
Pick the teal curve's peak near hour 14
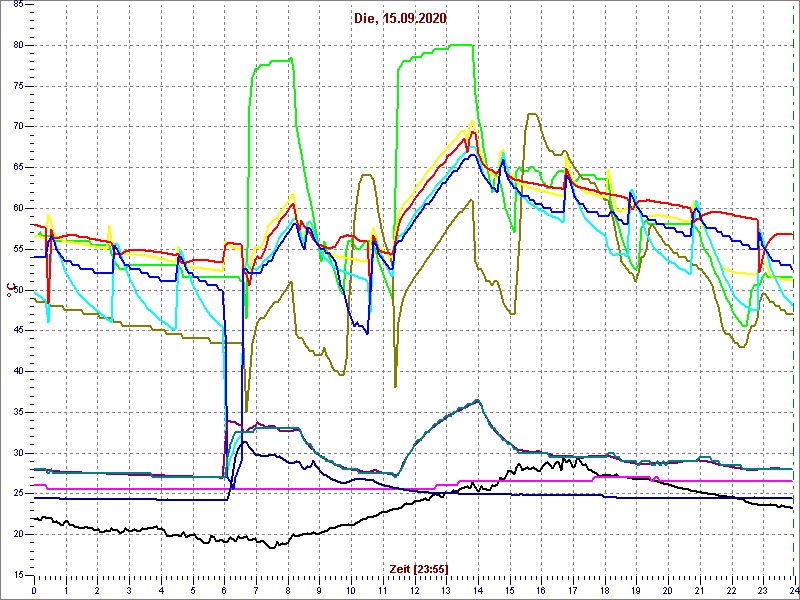pyautogui.click(x=478, y=401)
